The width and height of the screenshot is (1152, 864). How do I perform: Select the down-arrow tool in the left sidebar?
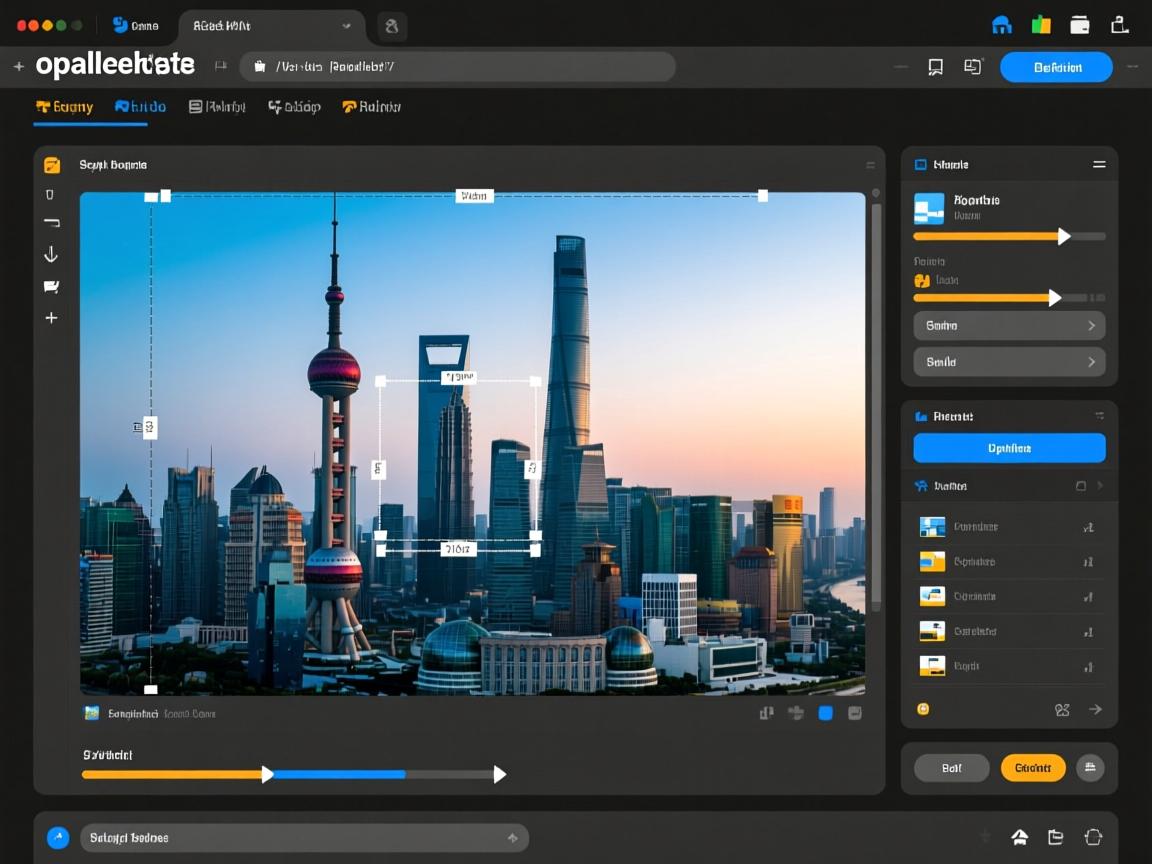coord(51,255)
